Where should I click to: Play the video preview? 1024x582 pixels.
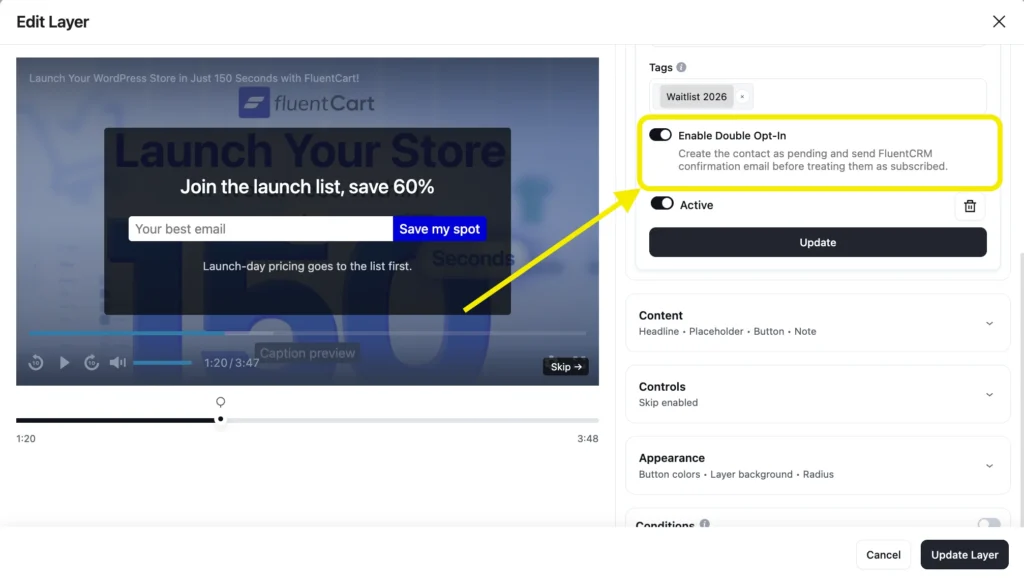click(x=64, y=363)
